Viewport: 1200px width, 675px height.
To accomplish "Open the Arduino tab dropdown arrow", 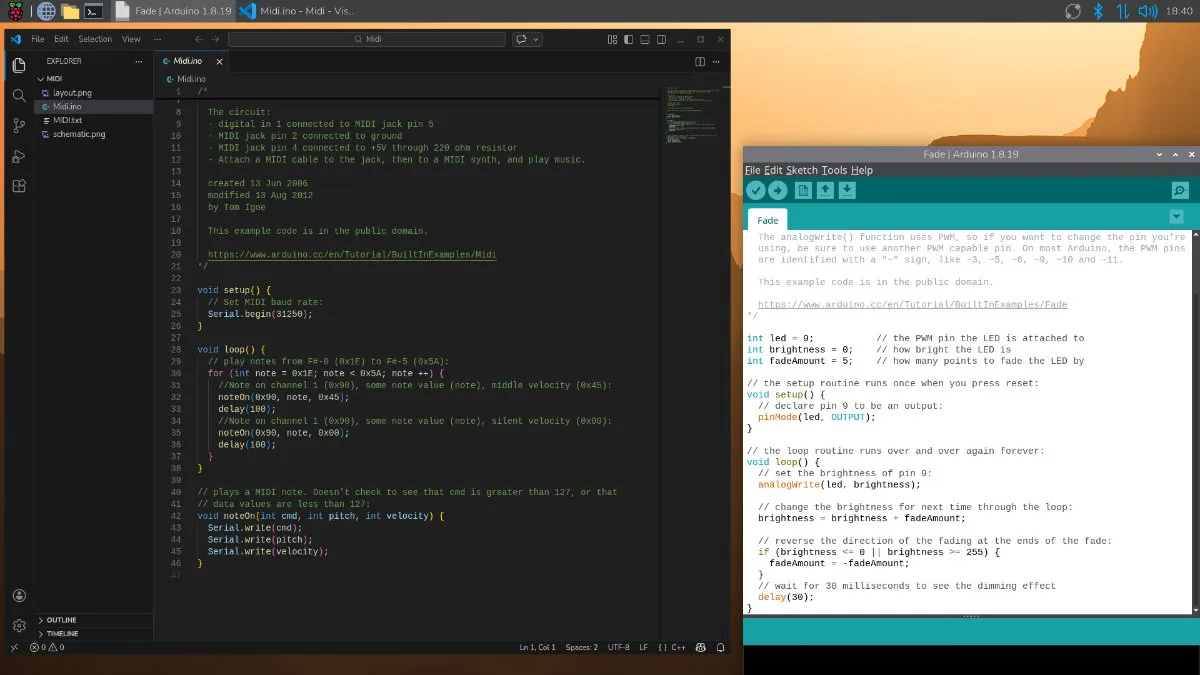I will (x=1176, y=217).
